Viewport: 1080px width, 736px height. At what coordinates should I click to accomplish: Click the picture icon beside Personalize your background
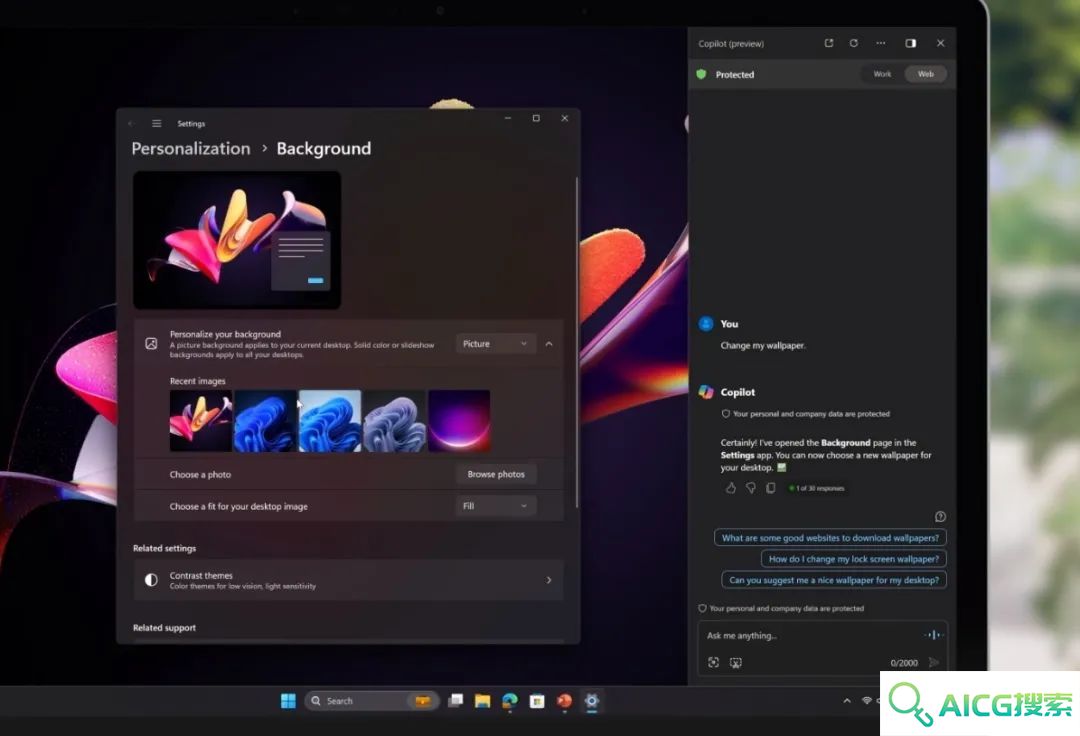click(152, 344)
